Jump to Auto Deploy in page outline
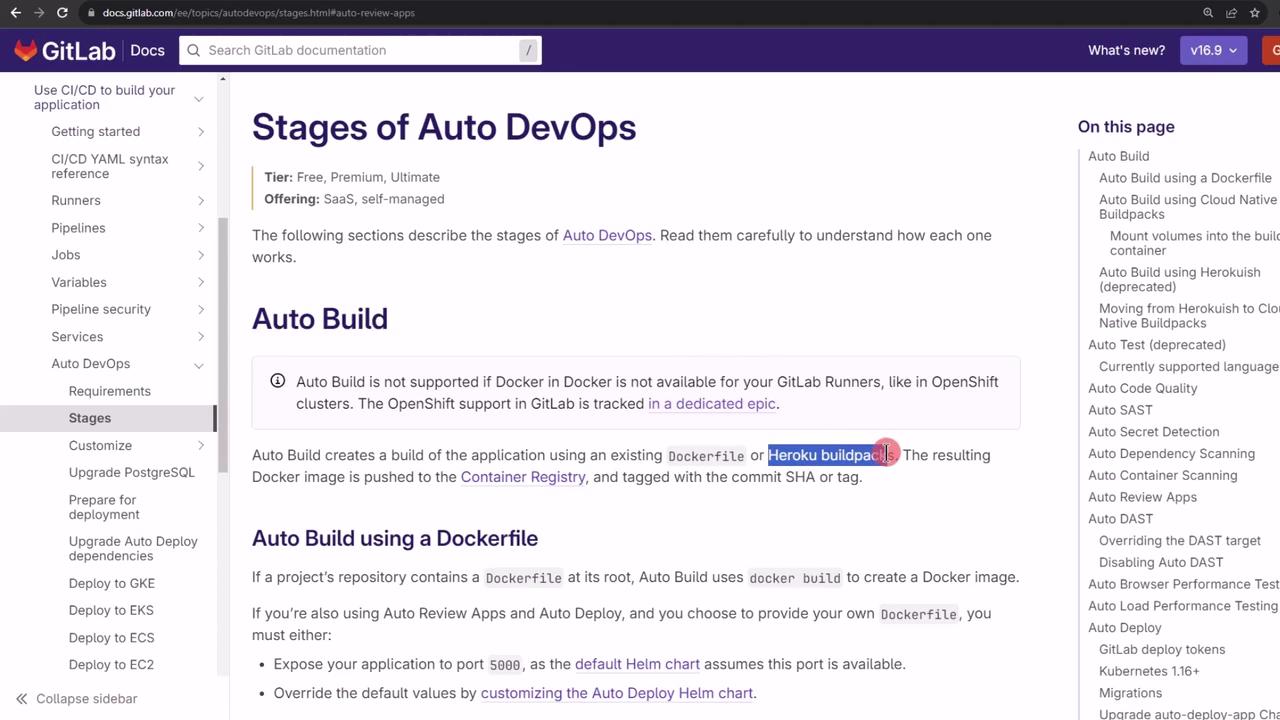 (x=1124, y=628)
